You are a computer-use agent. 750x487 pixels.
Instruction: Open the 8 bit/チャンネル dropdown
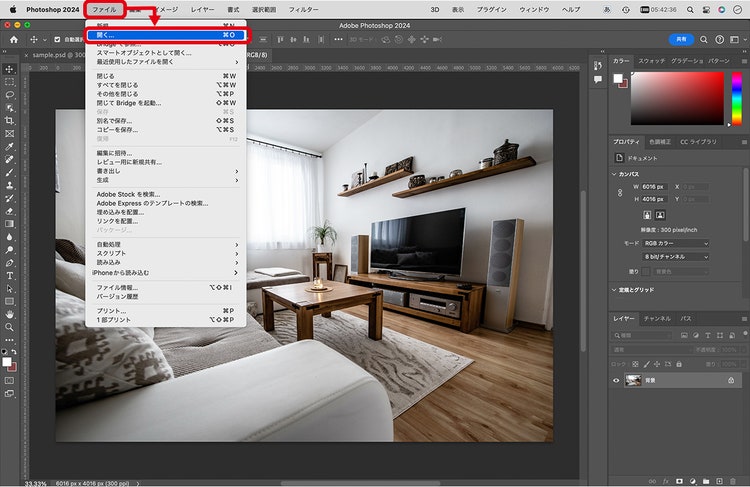[x=676, y=257]
